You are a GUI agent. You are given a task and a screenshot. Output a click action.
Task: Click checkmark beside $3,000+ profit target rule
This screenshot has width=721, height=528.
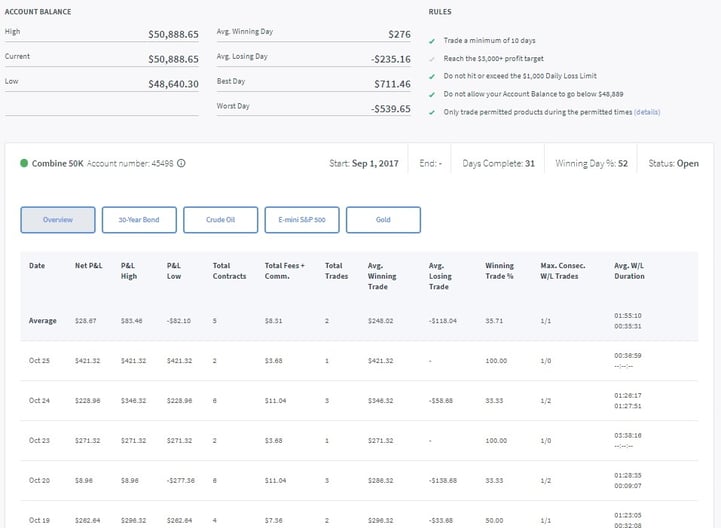point(431,59)
